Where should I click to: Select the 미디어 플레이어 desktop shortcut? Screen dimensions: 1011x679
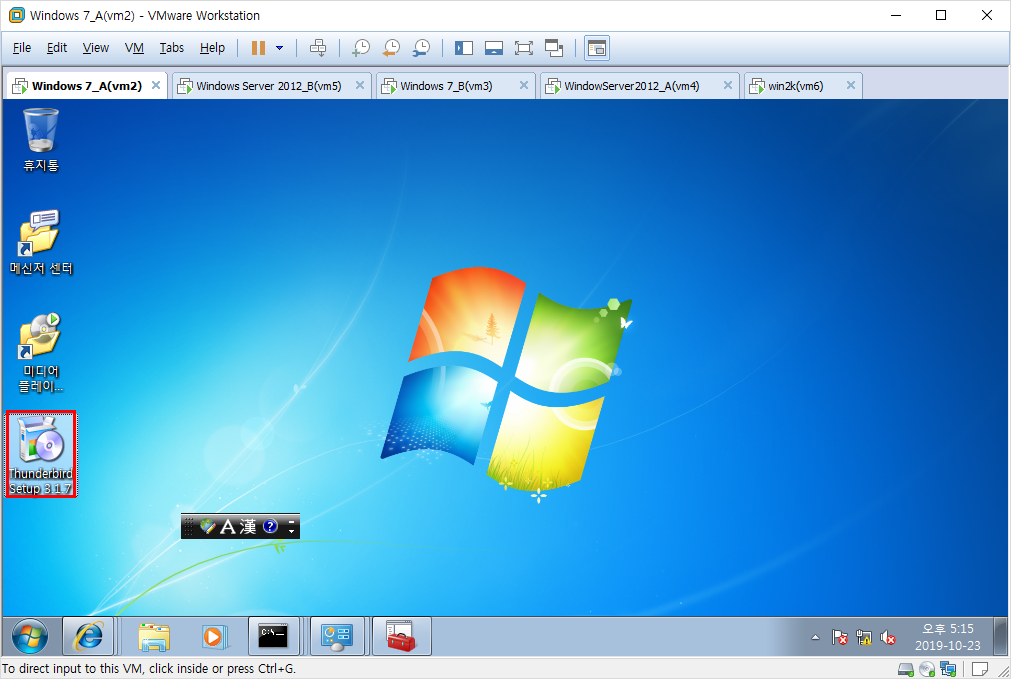click(x=41, y=353)
